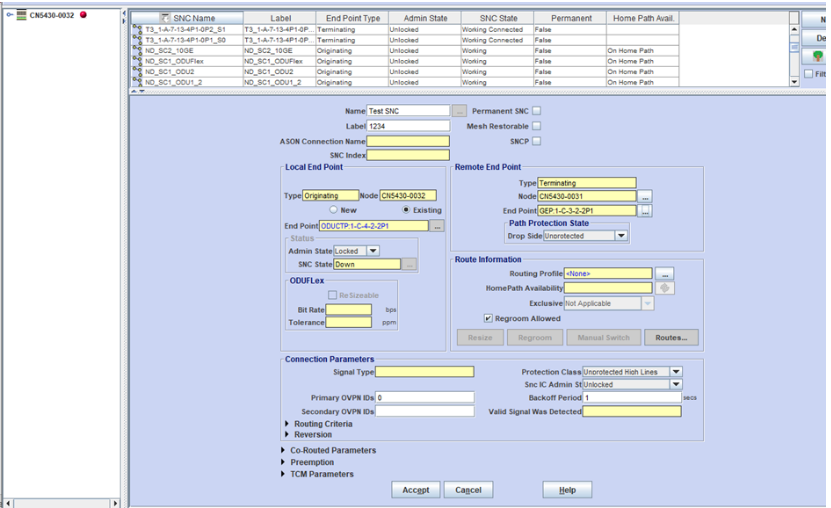Click the Resize button
Screen dimensions: 831x508
click(x=480, y=337)
